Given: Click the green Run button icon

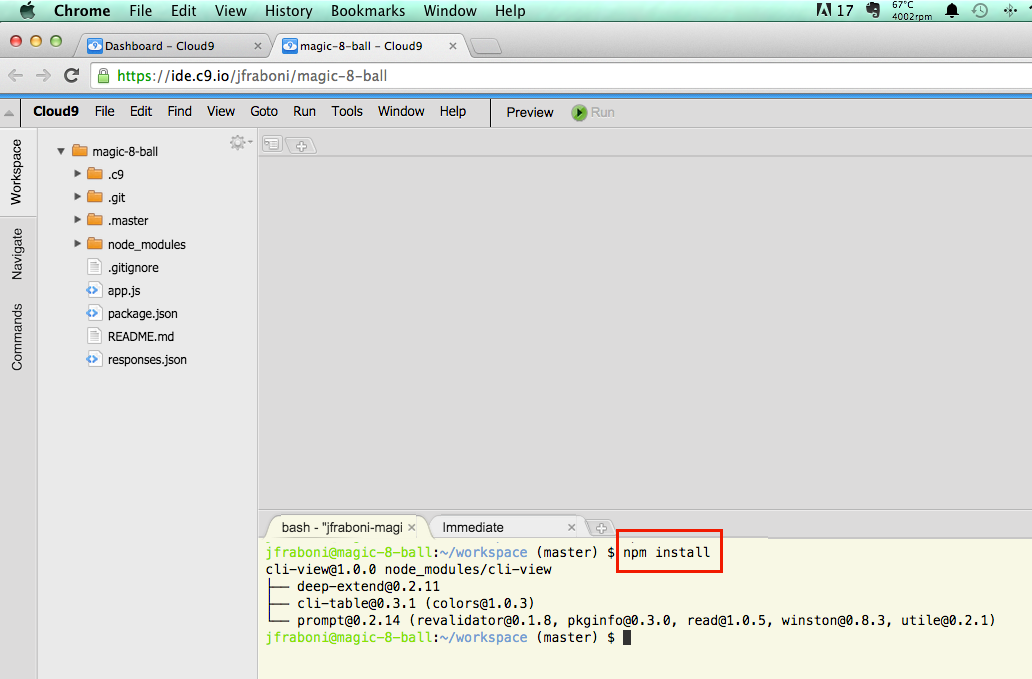Looking at the screenshot, I should [x=579, y=113].
